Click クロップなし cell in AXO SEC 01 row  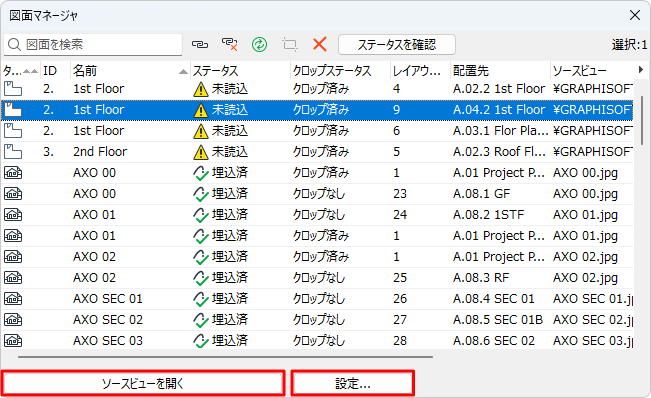click(x=318, y=299)
